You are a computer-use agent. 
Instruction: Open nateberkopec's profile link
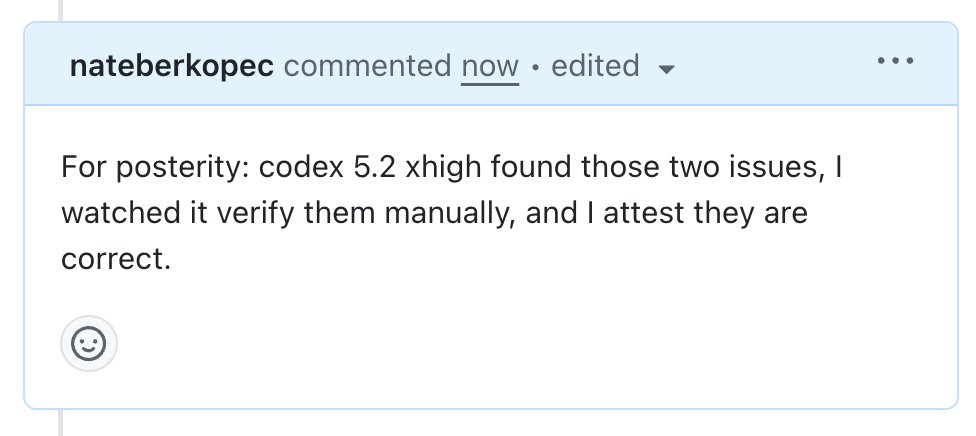click(x=172, y=66)
